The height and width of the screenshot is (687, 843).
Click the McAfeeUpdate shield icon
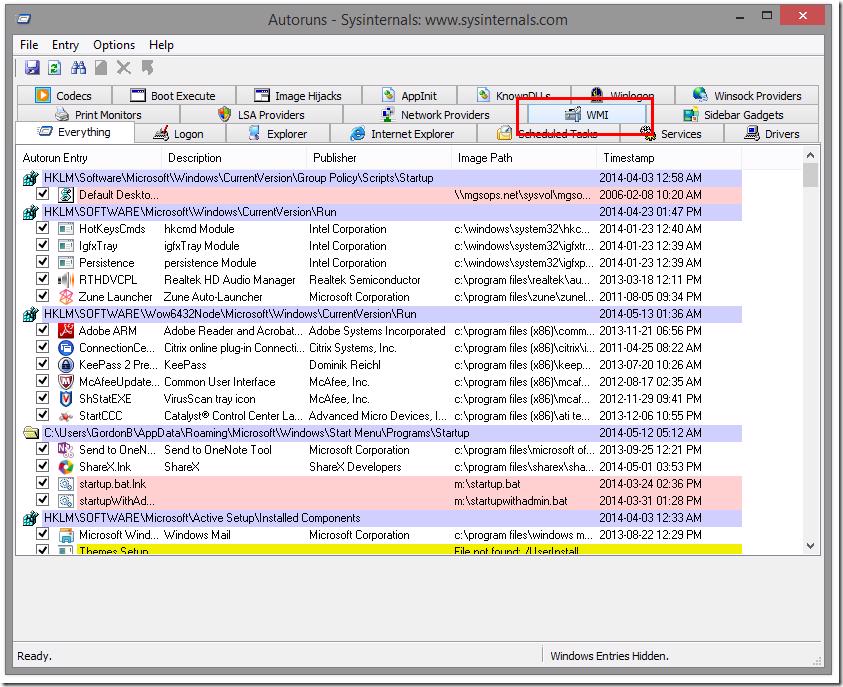(x=66, y=382)
